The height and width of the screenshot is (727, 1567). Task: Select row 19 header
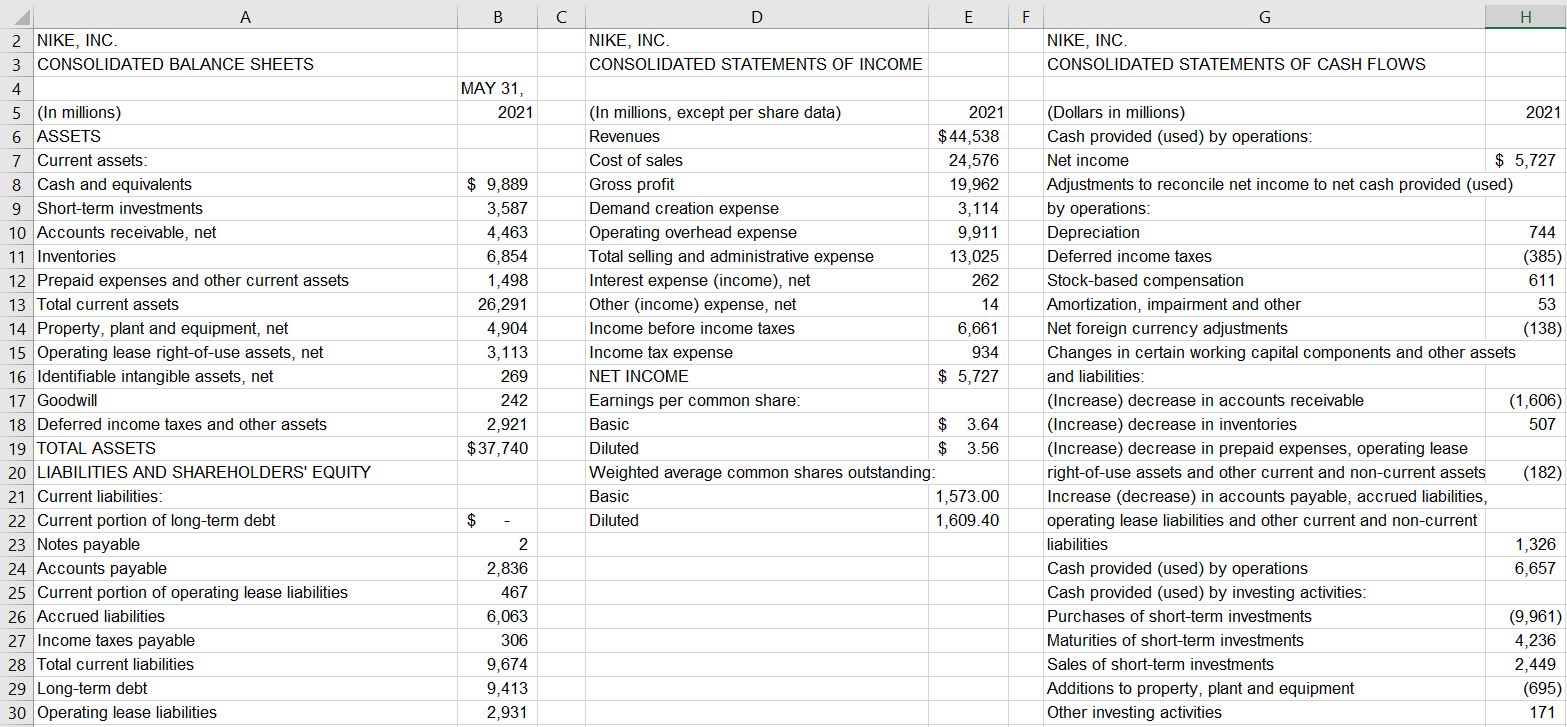pyautogui.click(x=16, y=448)
